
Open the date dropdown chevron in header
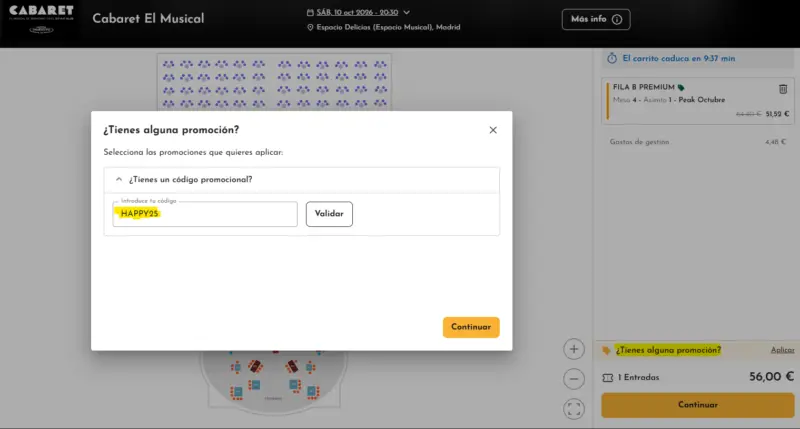pyautogui.click(x=407, y=12)
